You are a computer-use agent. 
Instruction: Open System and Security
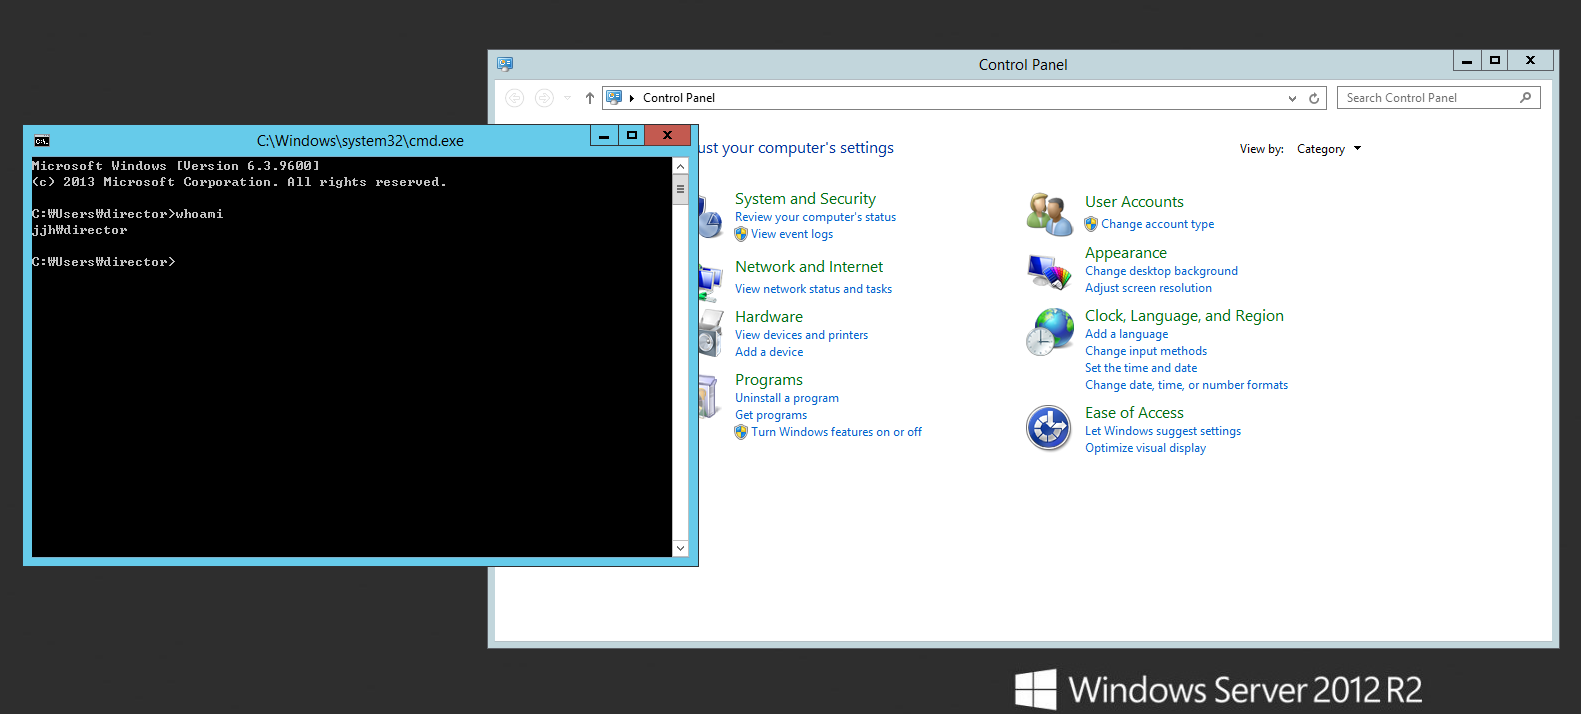[x=805, y=199]
